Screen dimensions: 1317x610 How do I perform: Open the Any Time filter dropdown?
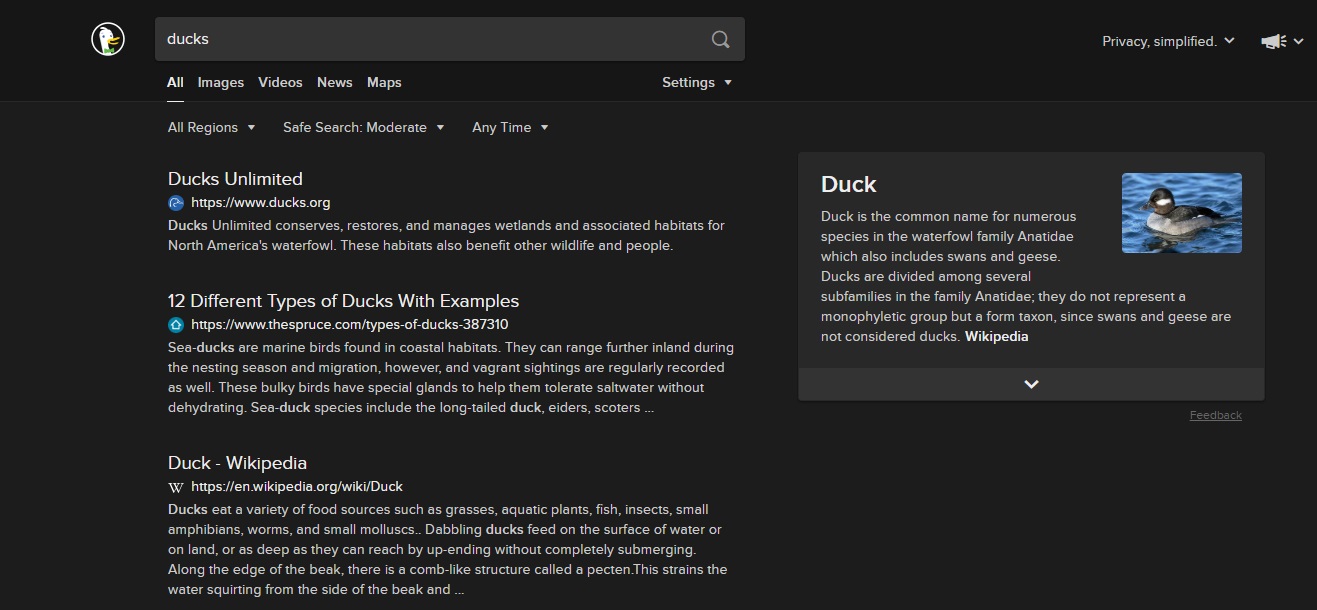pos(510,127)
